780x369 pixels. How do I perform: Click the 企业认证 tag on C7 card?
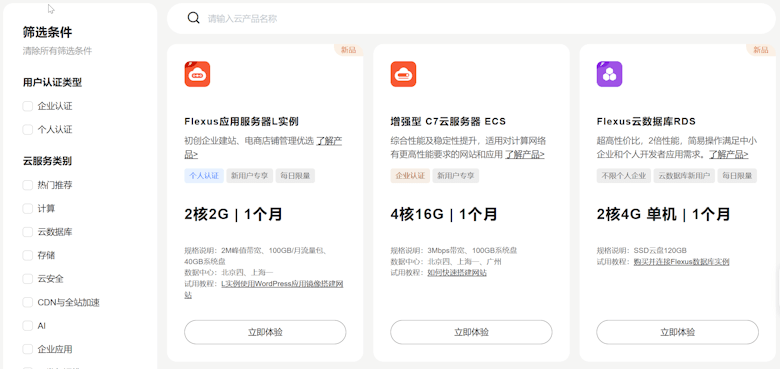410,176
